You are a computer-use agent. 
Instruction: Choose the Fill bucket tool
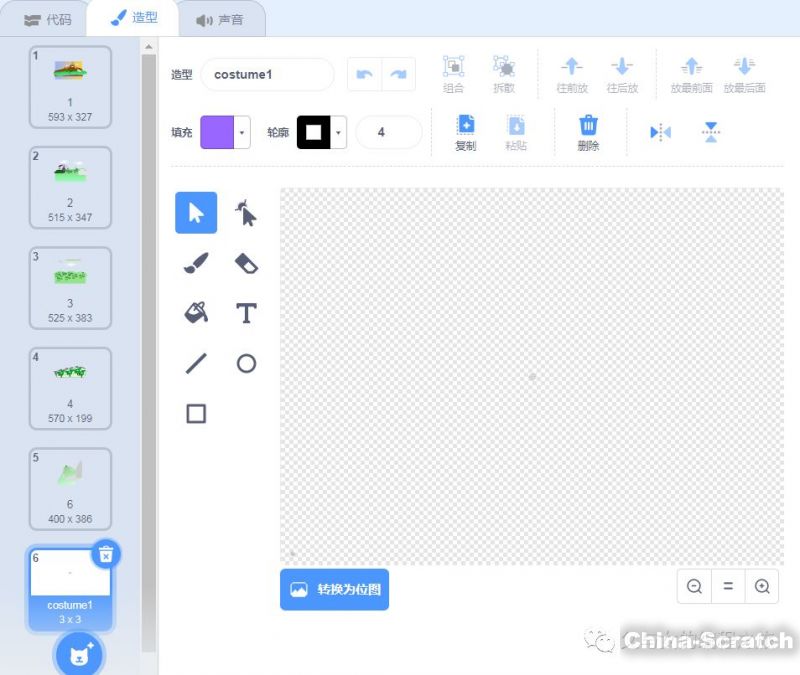click(196, 314)
